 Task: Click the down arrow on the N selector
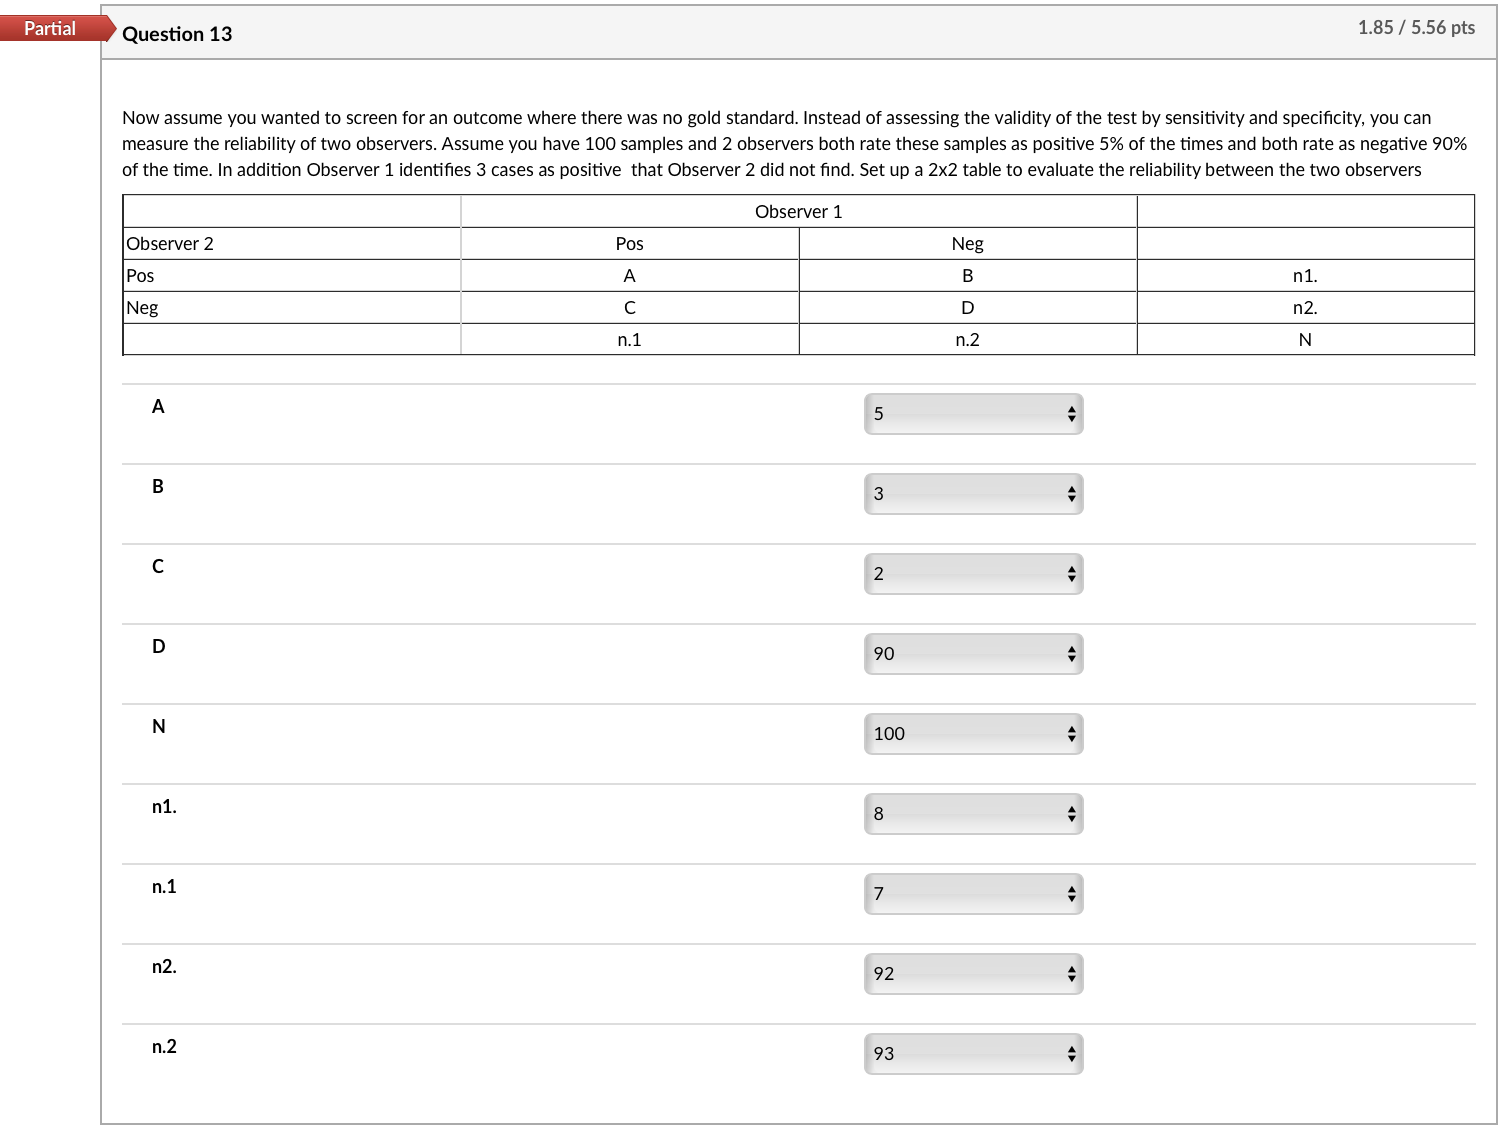pyautogui.click(x=1070, y=739)
